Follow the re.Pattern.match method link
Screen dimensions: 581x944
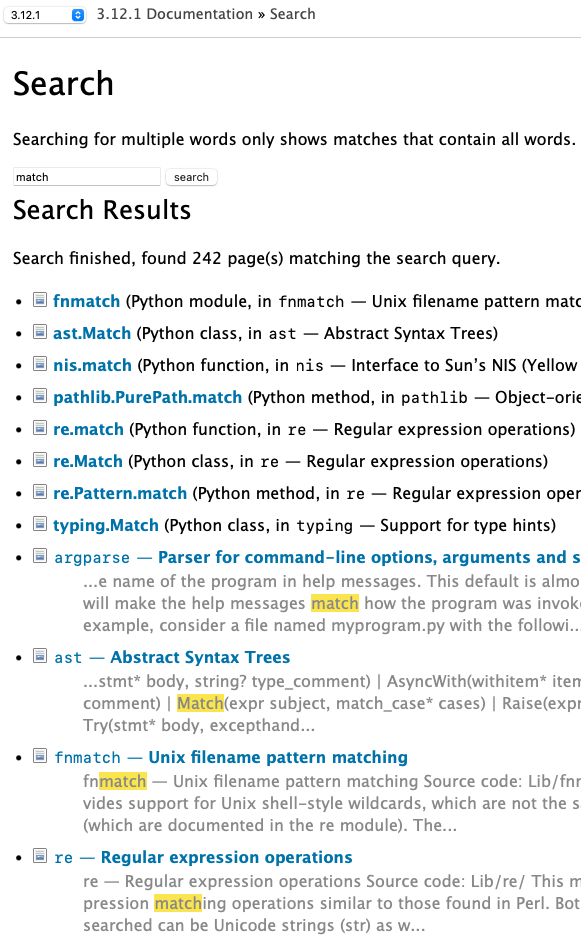coord(119,492)
